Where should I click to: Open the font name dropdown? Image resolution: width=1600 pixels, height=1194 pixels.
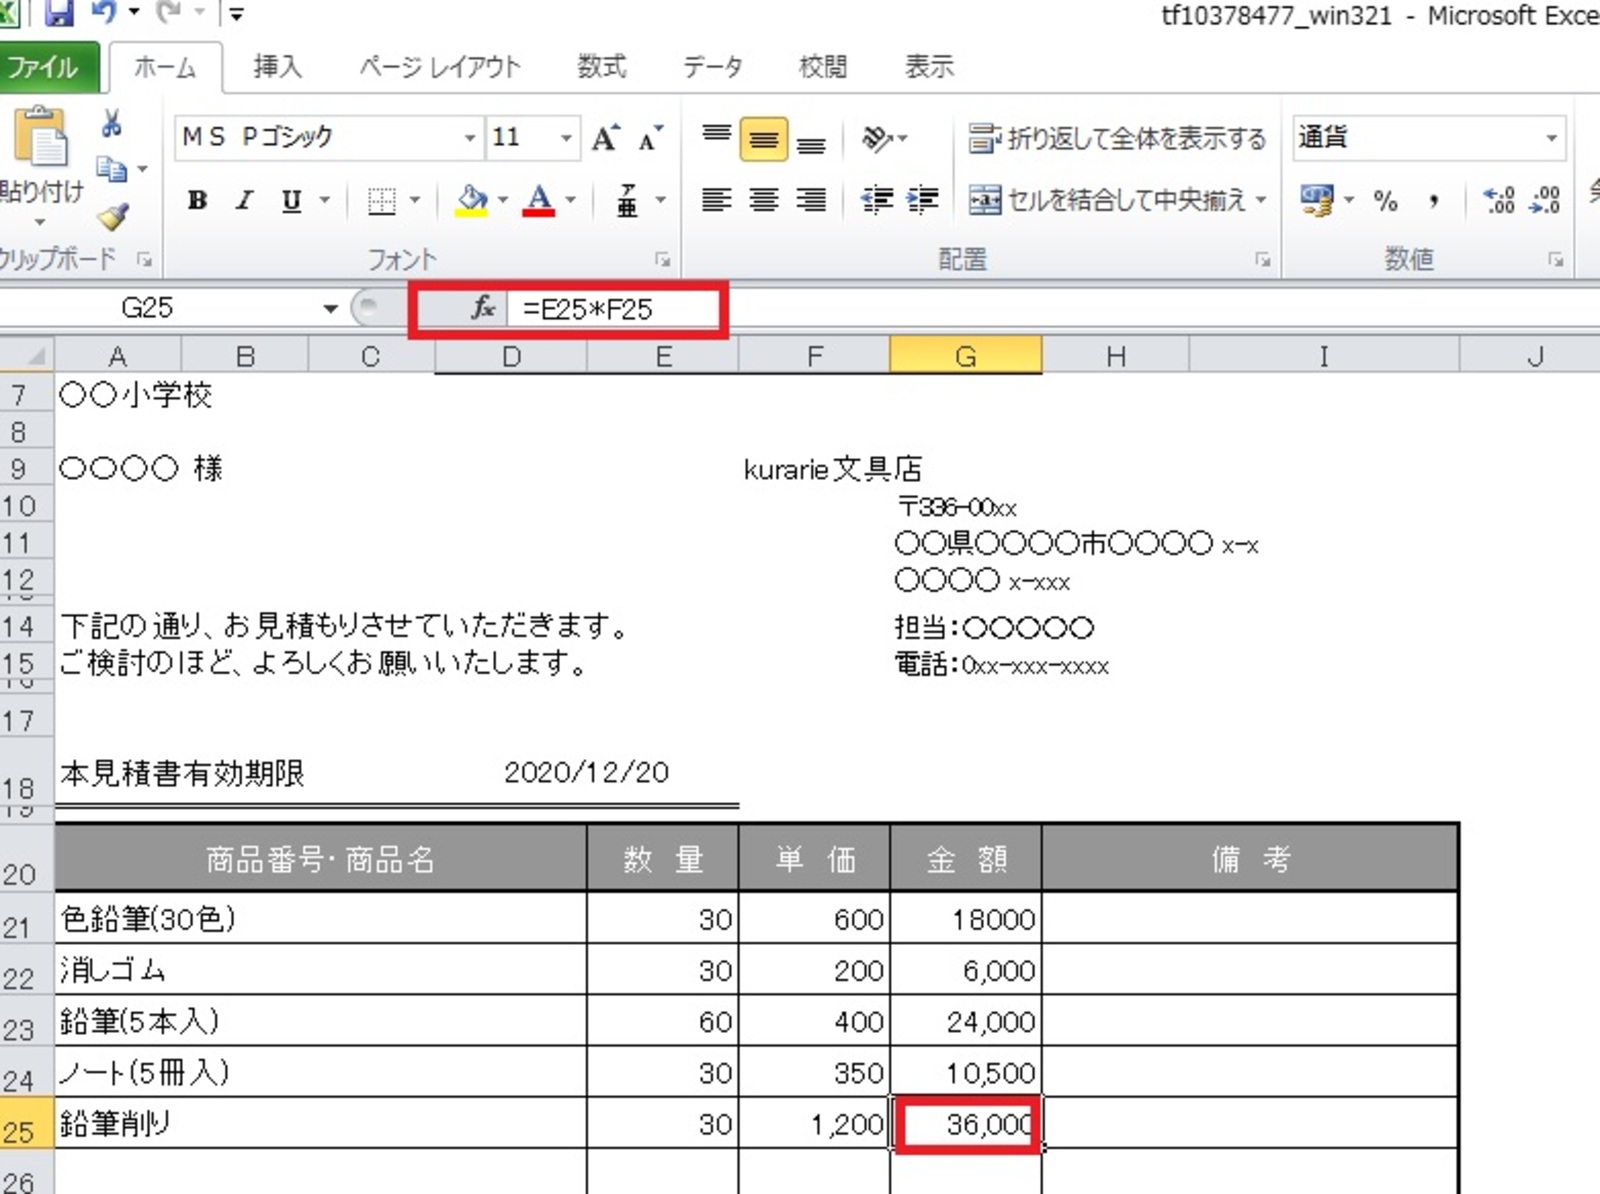tap(469, 138)
